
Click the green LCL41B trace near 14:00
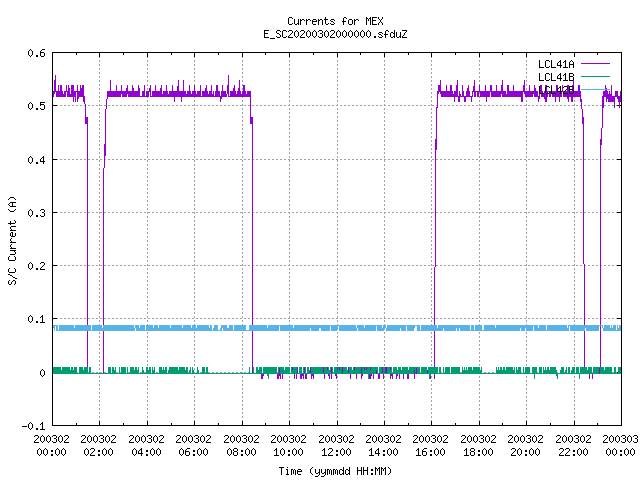pyautogui.click(x=384, y=371)
